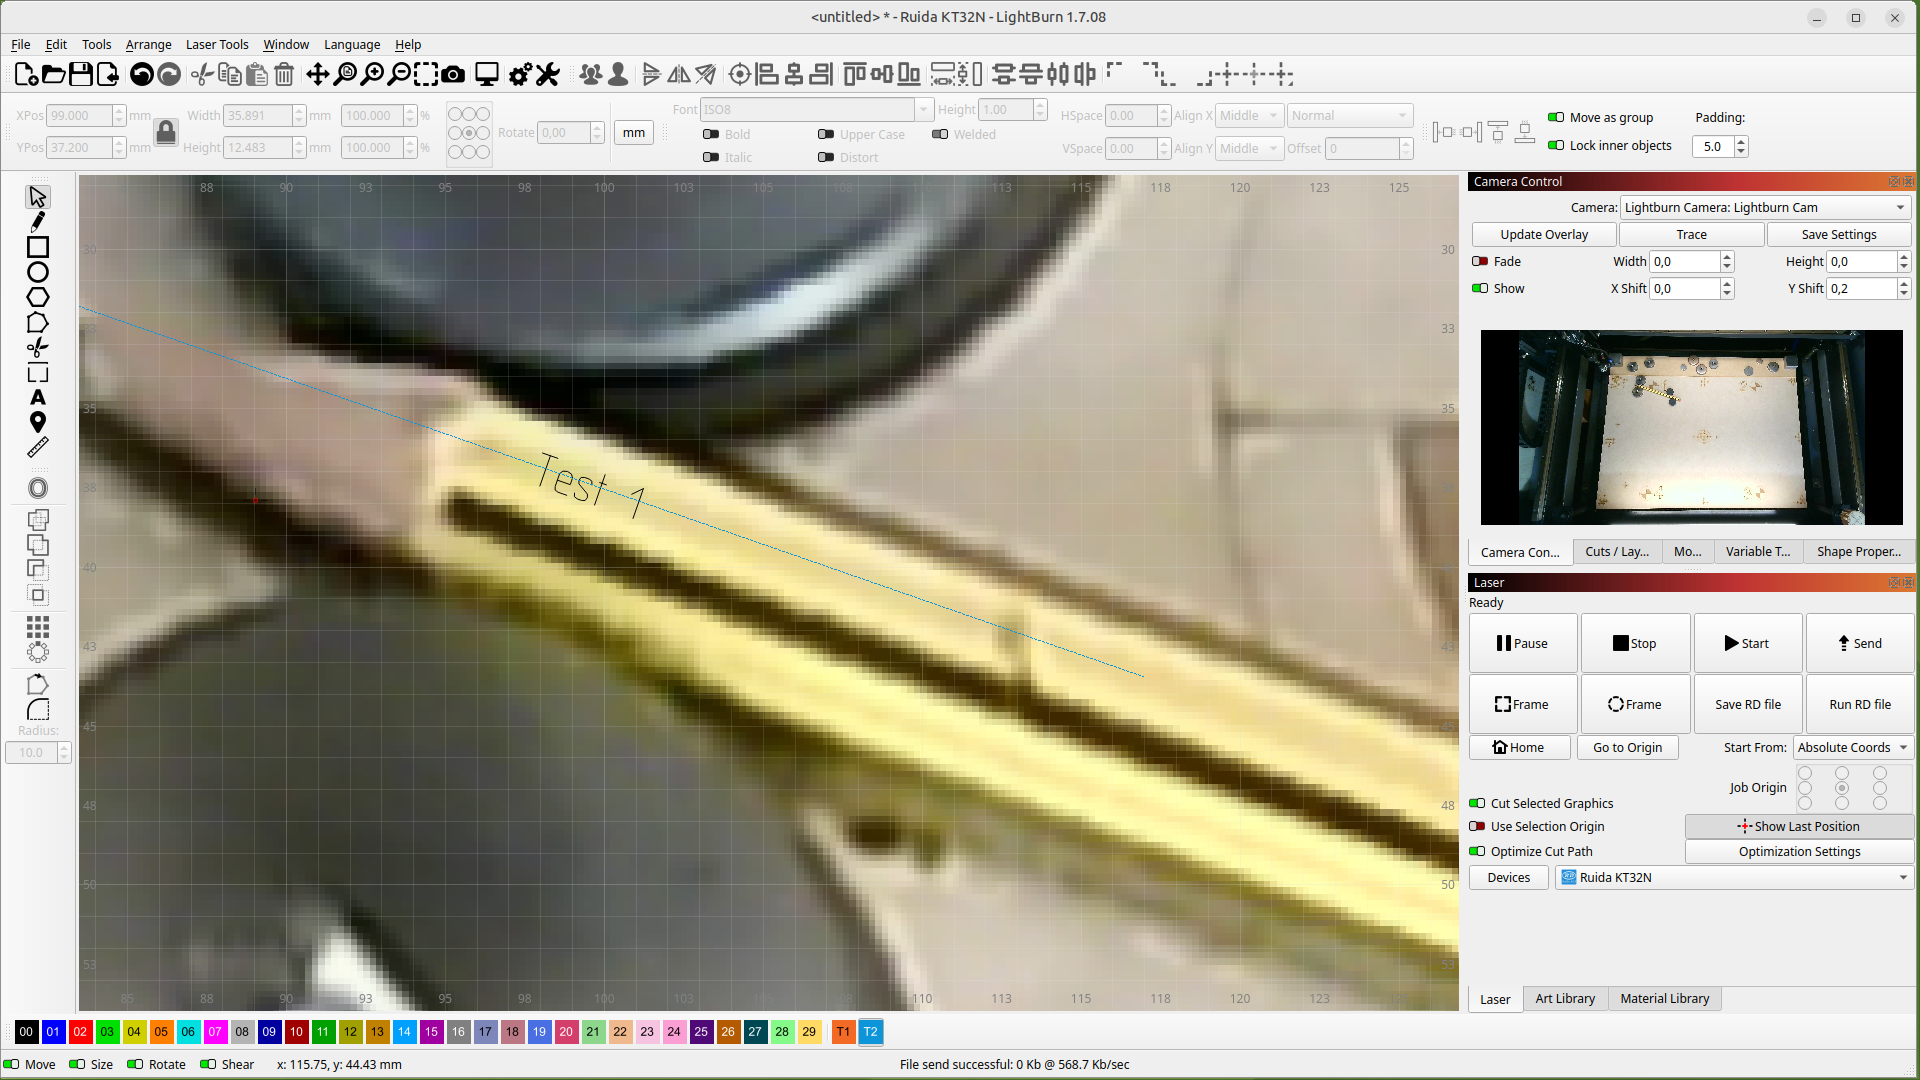Select the Create Text tool
The height and width of the screenshot is (1080, 1920).
[38, 398]
